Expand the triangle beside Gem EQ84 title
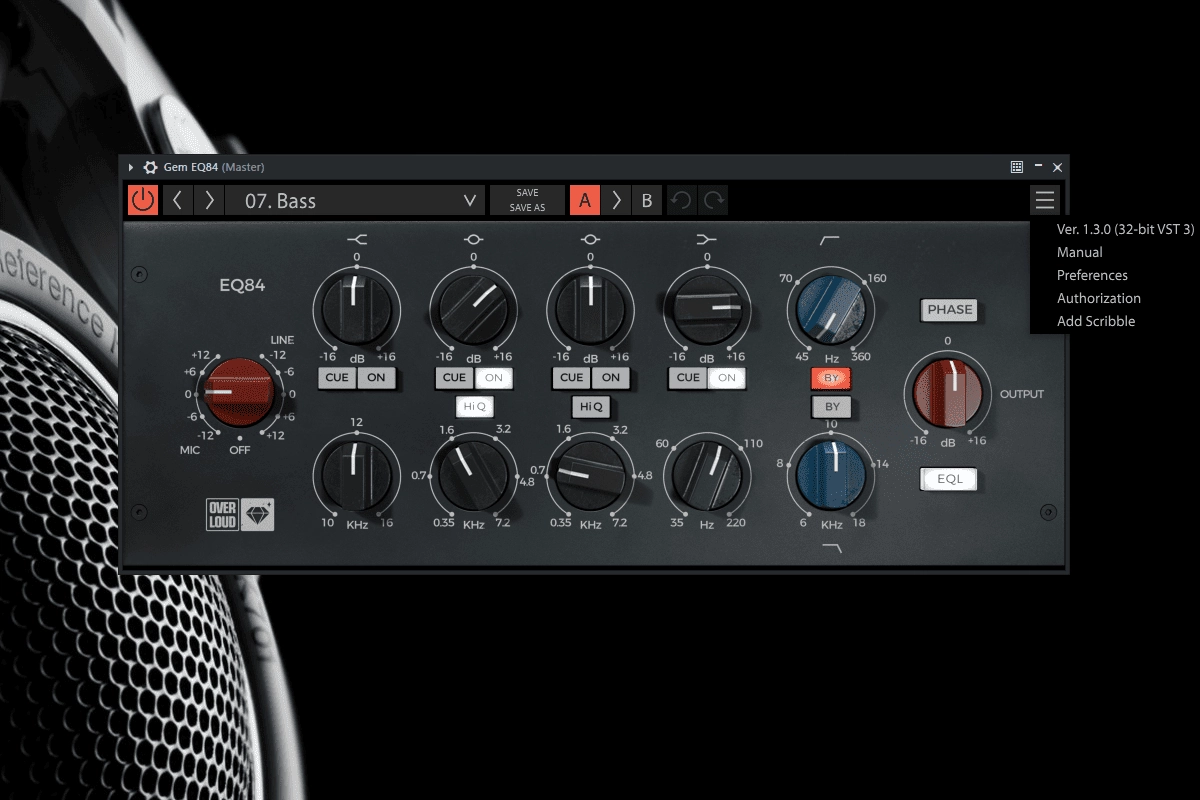This screenshot has height=800, width=1200. pos(131,167)
